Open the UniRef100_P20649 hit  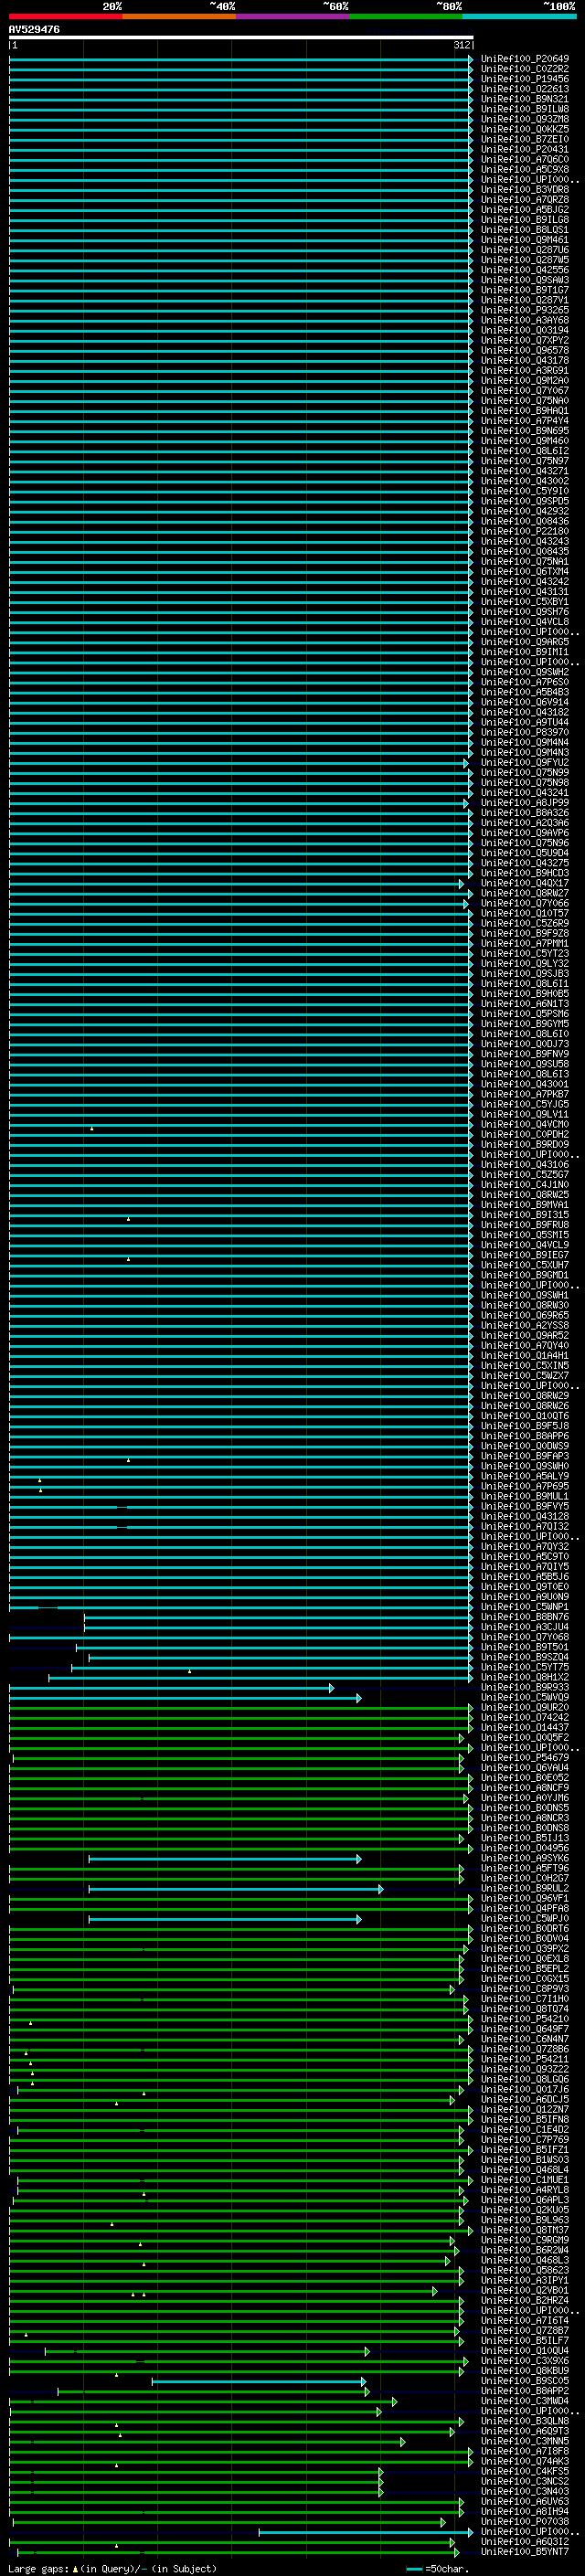pyautogui.click(x=525, y=59)
